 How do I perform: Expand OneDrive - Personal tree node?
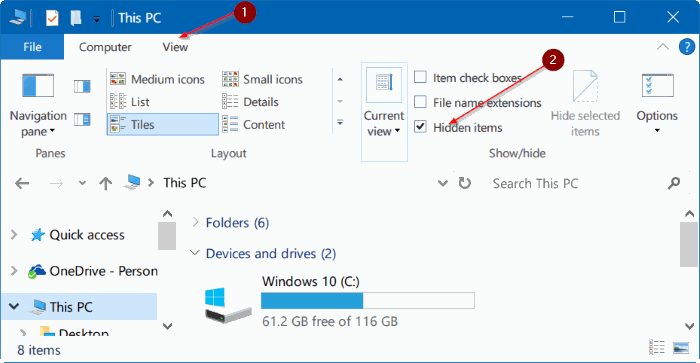coord(14,271)
